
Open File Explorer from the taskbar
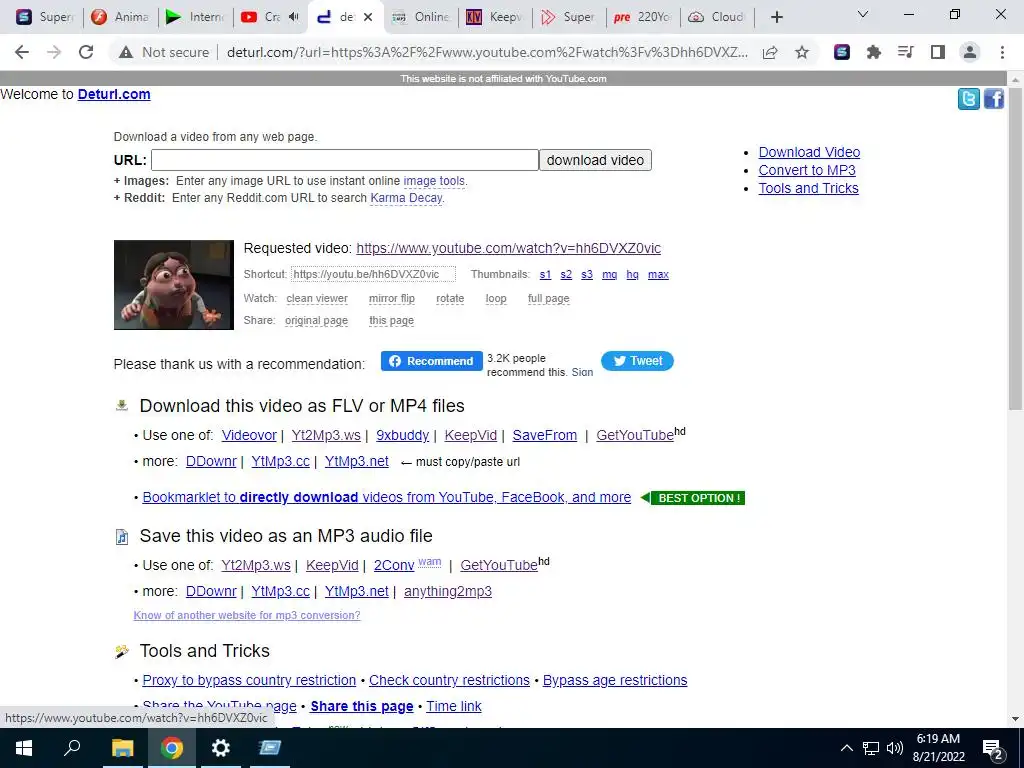click(x=122, y=748)
